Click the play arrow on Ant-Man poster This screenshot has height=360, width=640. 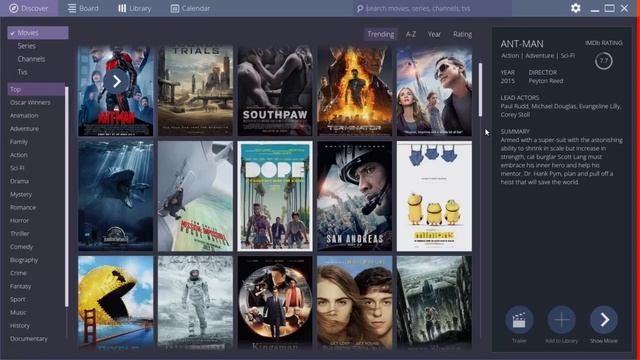click(116, 82)
